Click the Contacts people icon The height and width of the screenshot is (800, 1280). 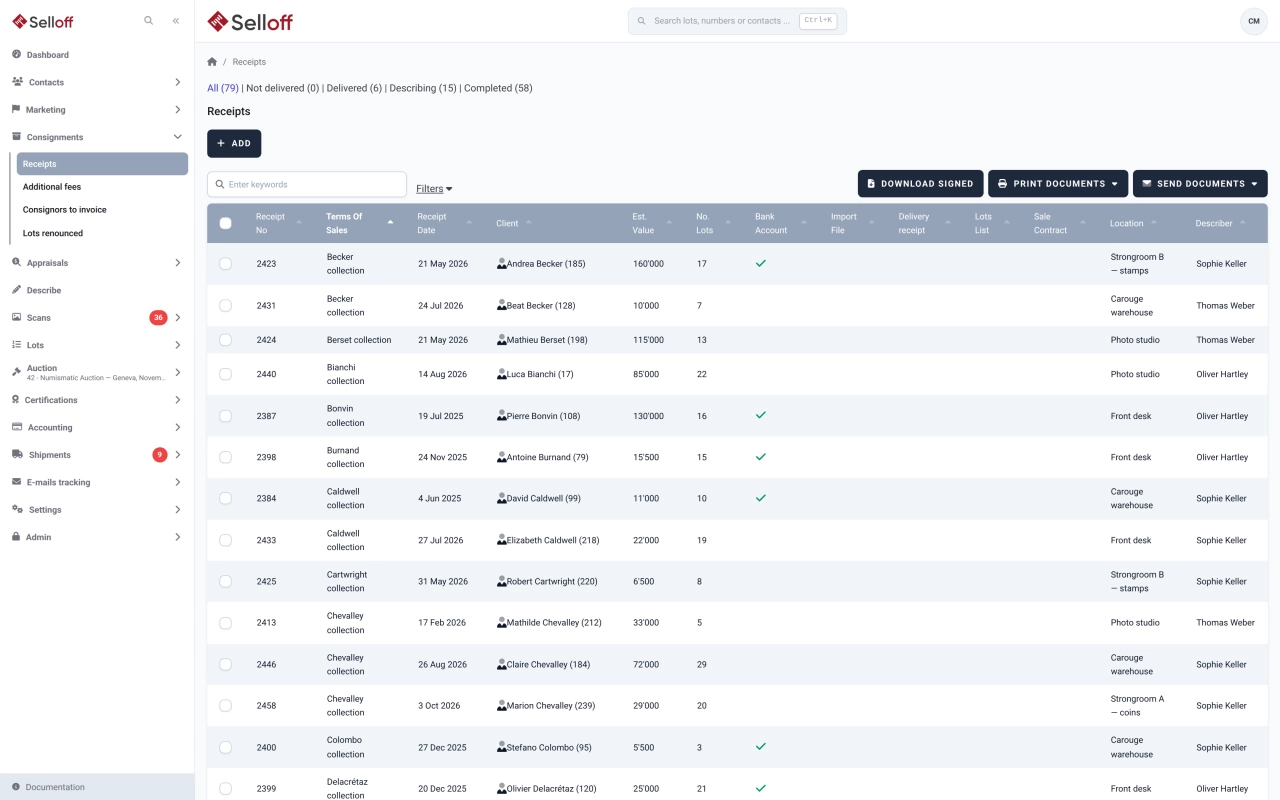(x=17, y=82)
